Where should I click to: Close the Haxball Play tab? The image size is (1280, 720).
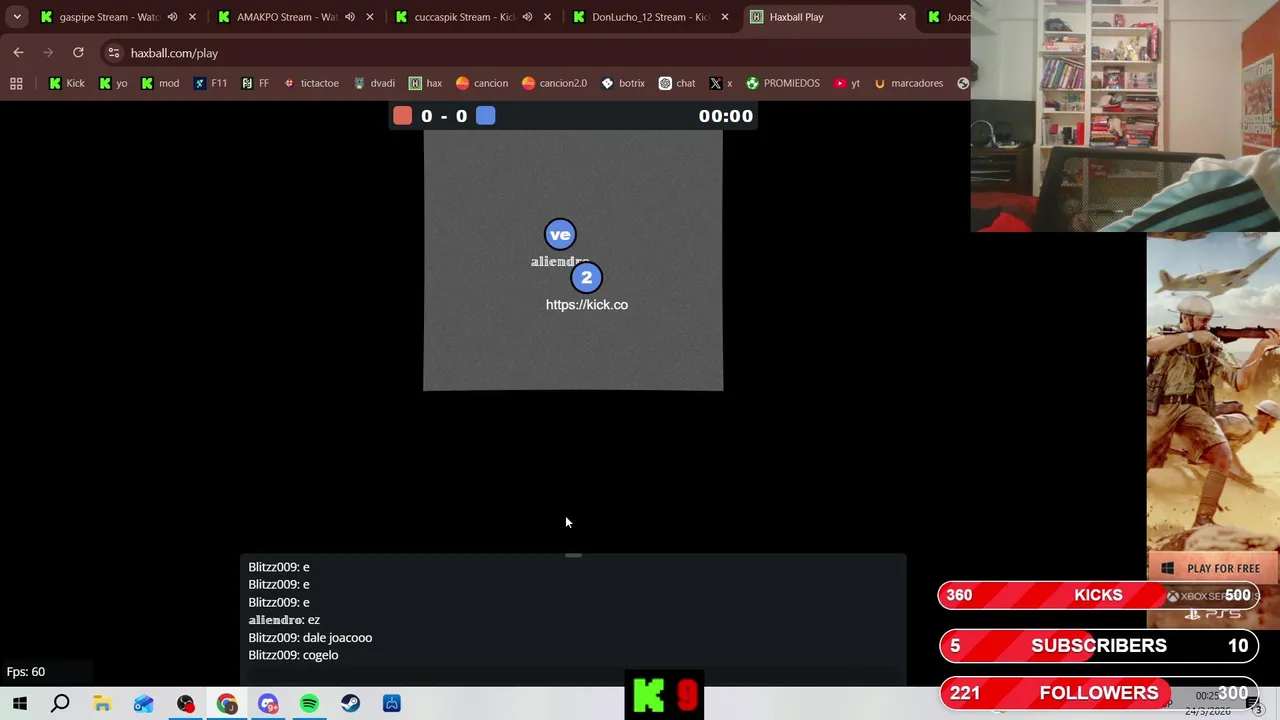(902, 17)
